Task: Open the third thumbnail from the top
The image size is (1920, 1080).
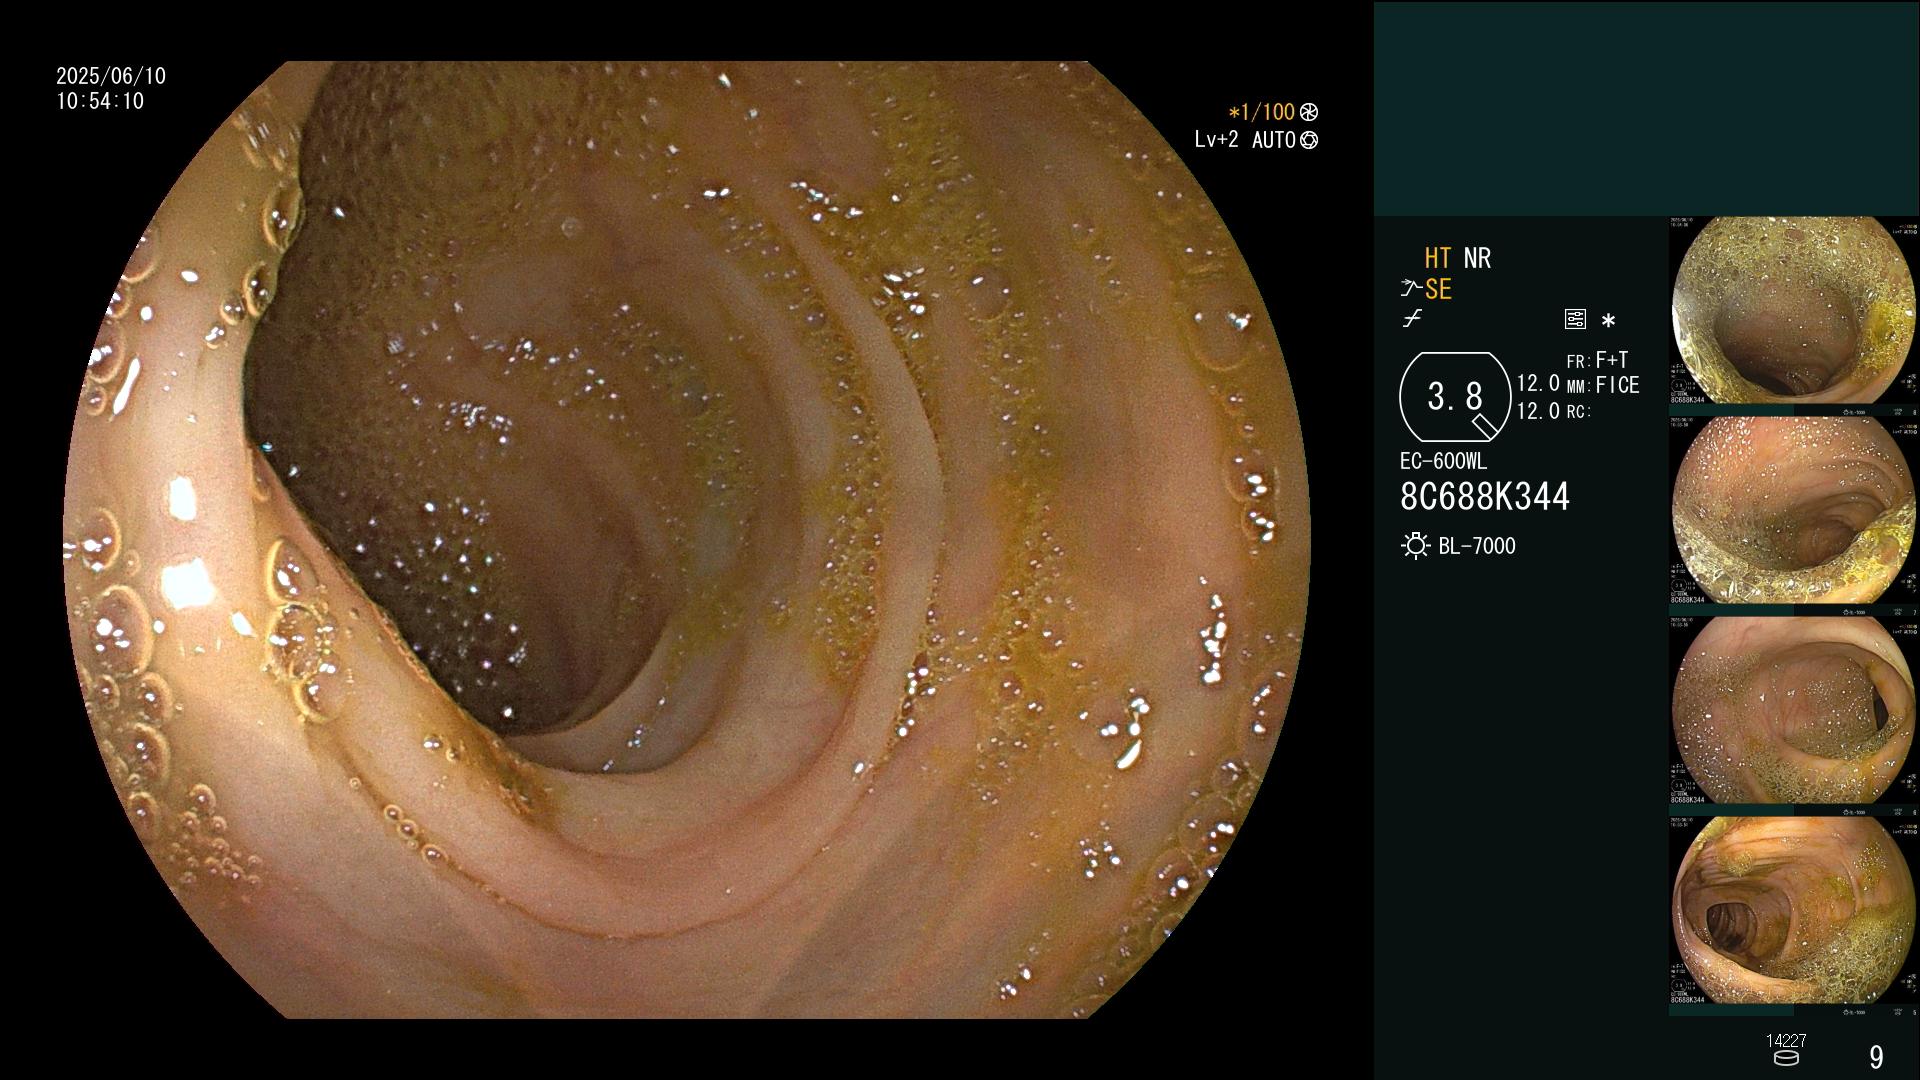Action: tap(1794, 711)
